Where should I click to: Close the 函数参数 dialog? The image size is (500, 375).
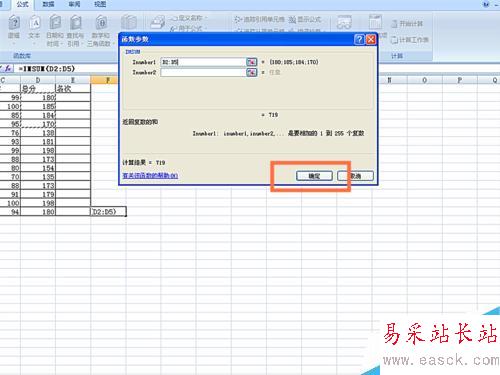[371, 39]
